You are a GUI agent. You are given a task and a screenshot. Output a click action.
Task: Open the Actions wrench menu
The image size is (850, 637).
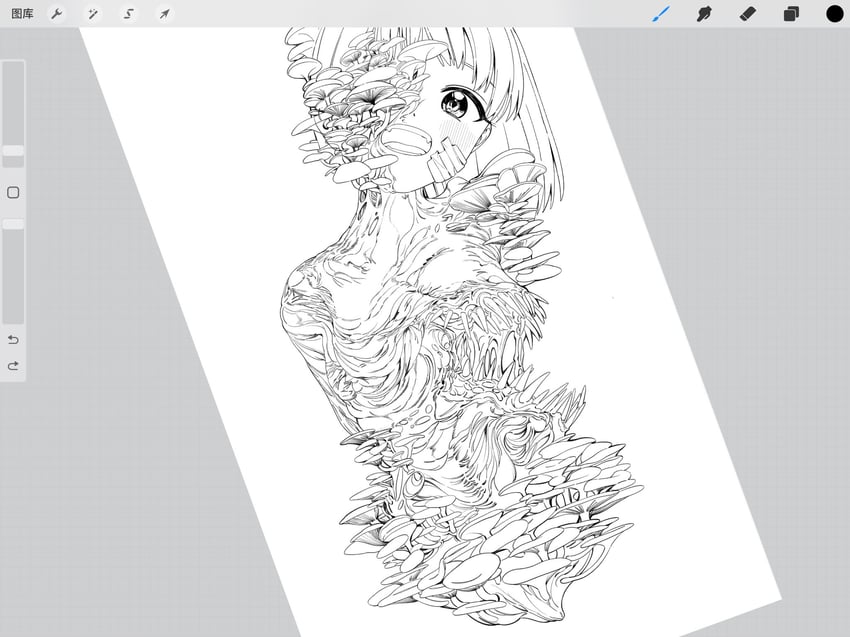[x=57, y=14]
